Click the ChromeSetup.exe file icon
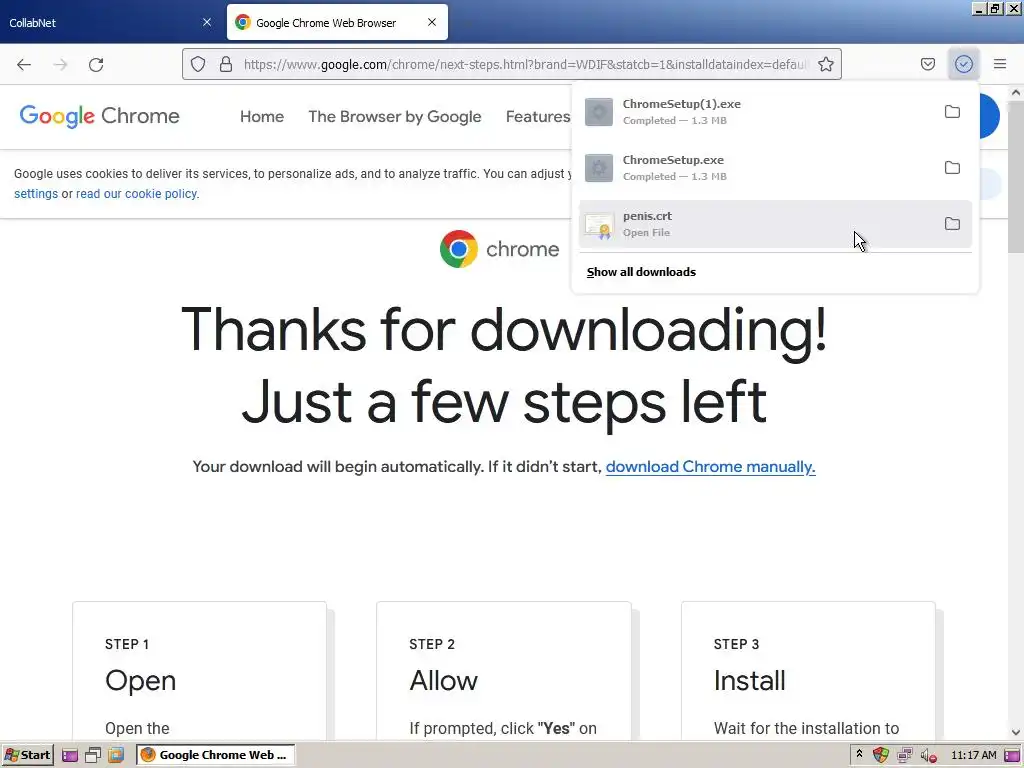This screenshot has height=768, width=1024. tap(599, 168)
